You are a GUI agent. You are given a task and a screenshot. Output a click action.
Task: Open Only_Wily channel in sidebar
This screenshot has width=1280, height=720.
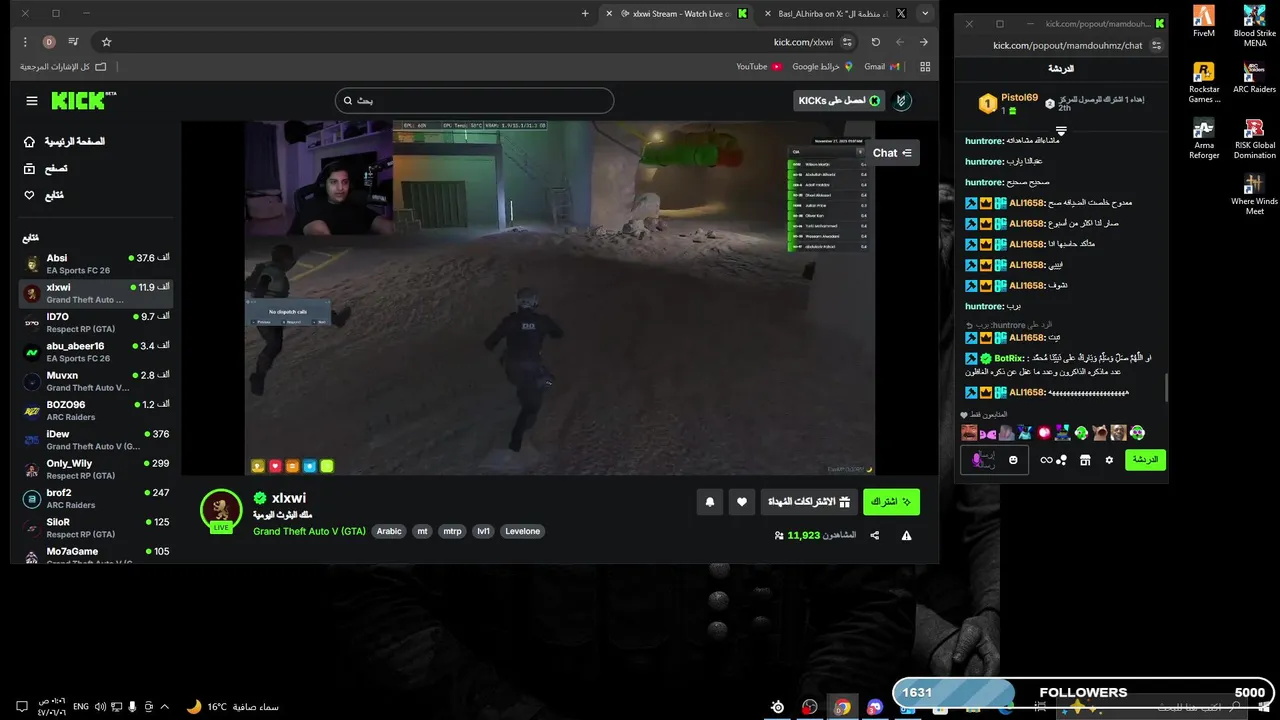coord(96,469)
